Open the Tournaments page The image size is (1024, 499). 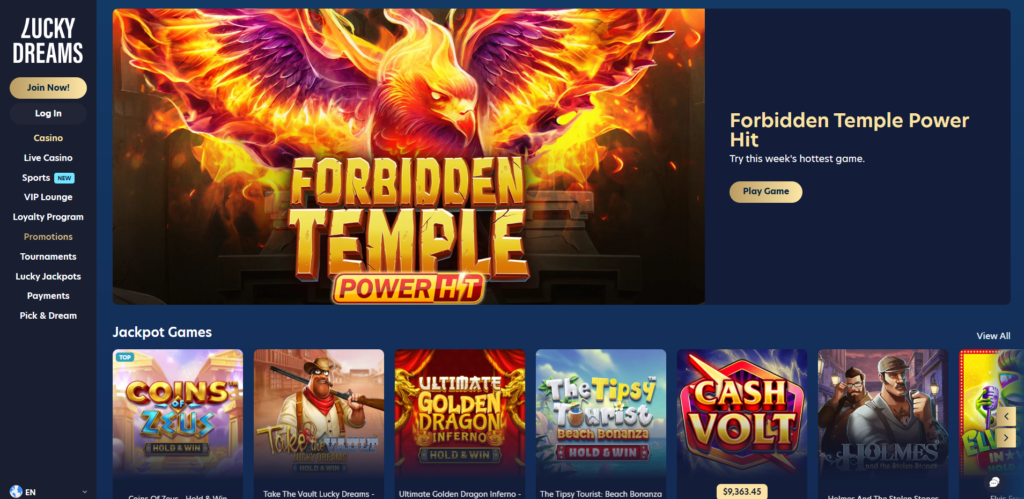tap(48, 257)
